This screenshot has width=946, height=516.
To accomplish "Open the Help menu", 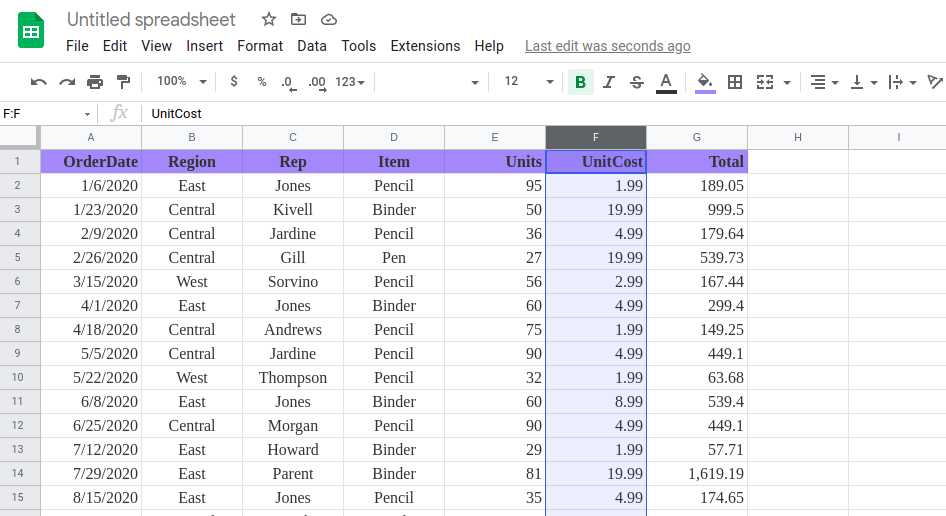I will [489, 46].
